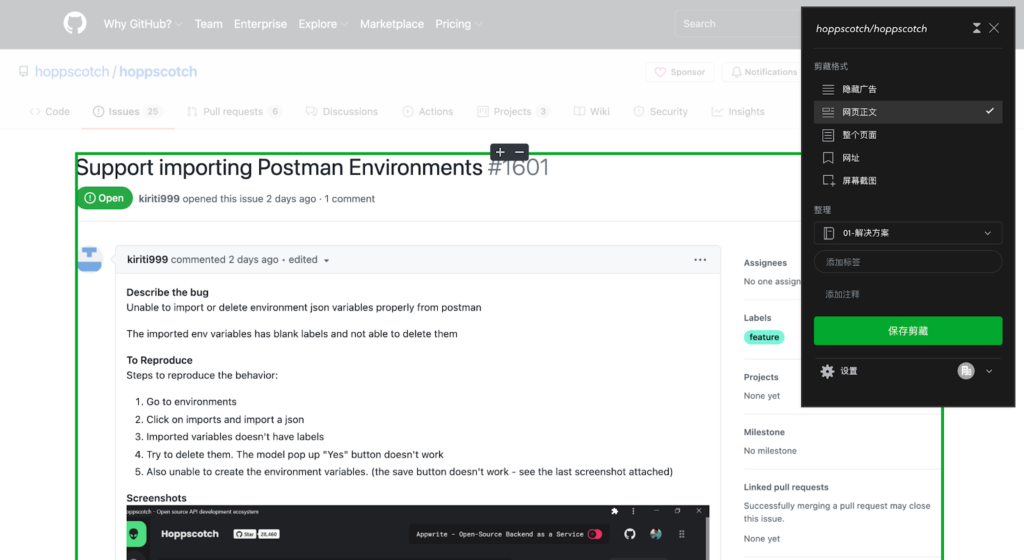Open the Why GitHub? menu
This screenshot has height=560, width=1024.
[142, 24]
